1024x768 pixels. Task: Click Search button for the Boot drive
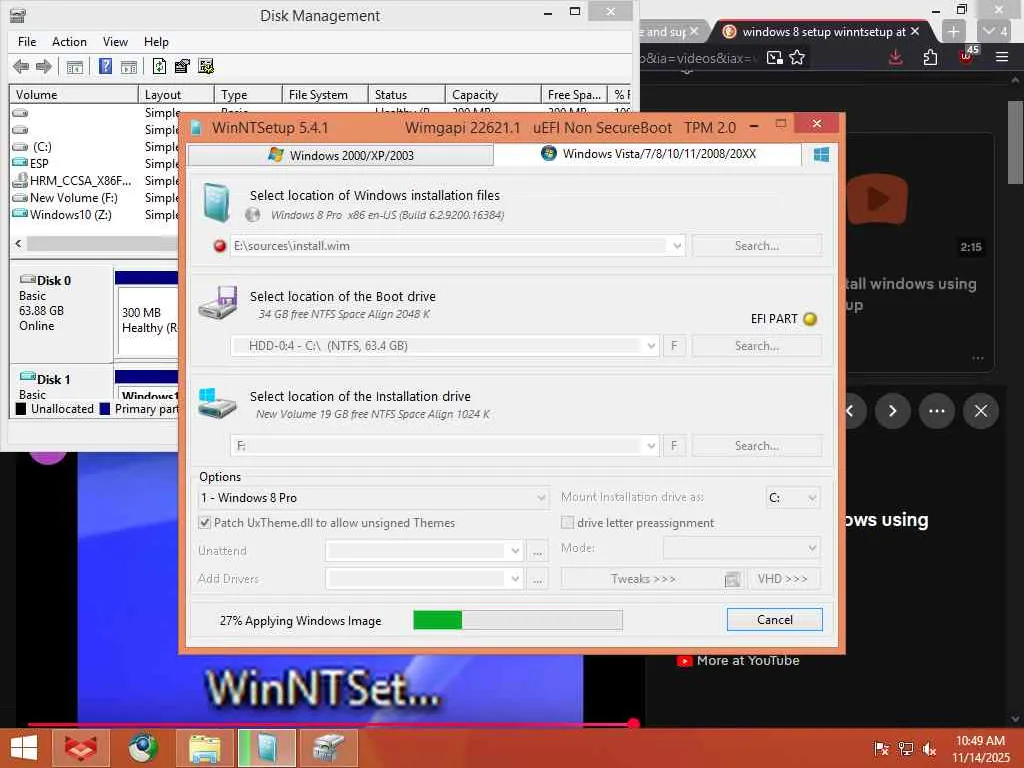[x=757, y=346]
